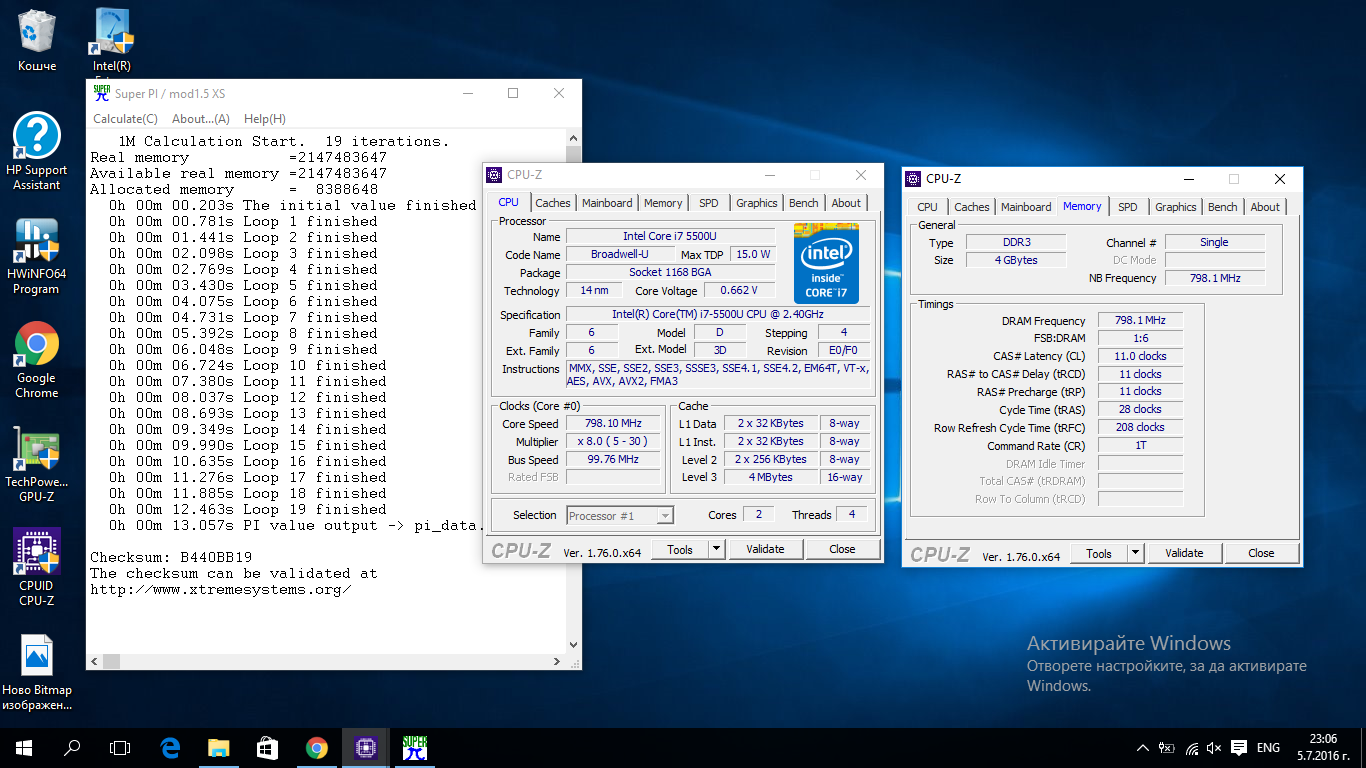Launch HWiNFO64 Program desktop shortcut

pos(37,257)
